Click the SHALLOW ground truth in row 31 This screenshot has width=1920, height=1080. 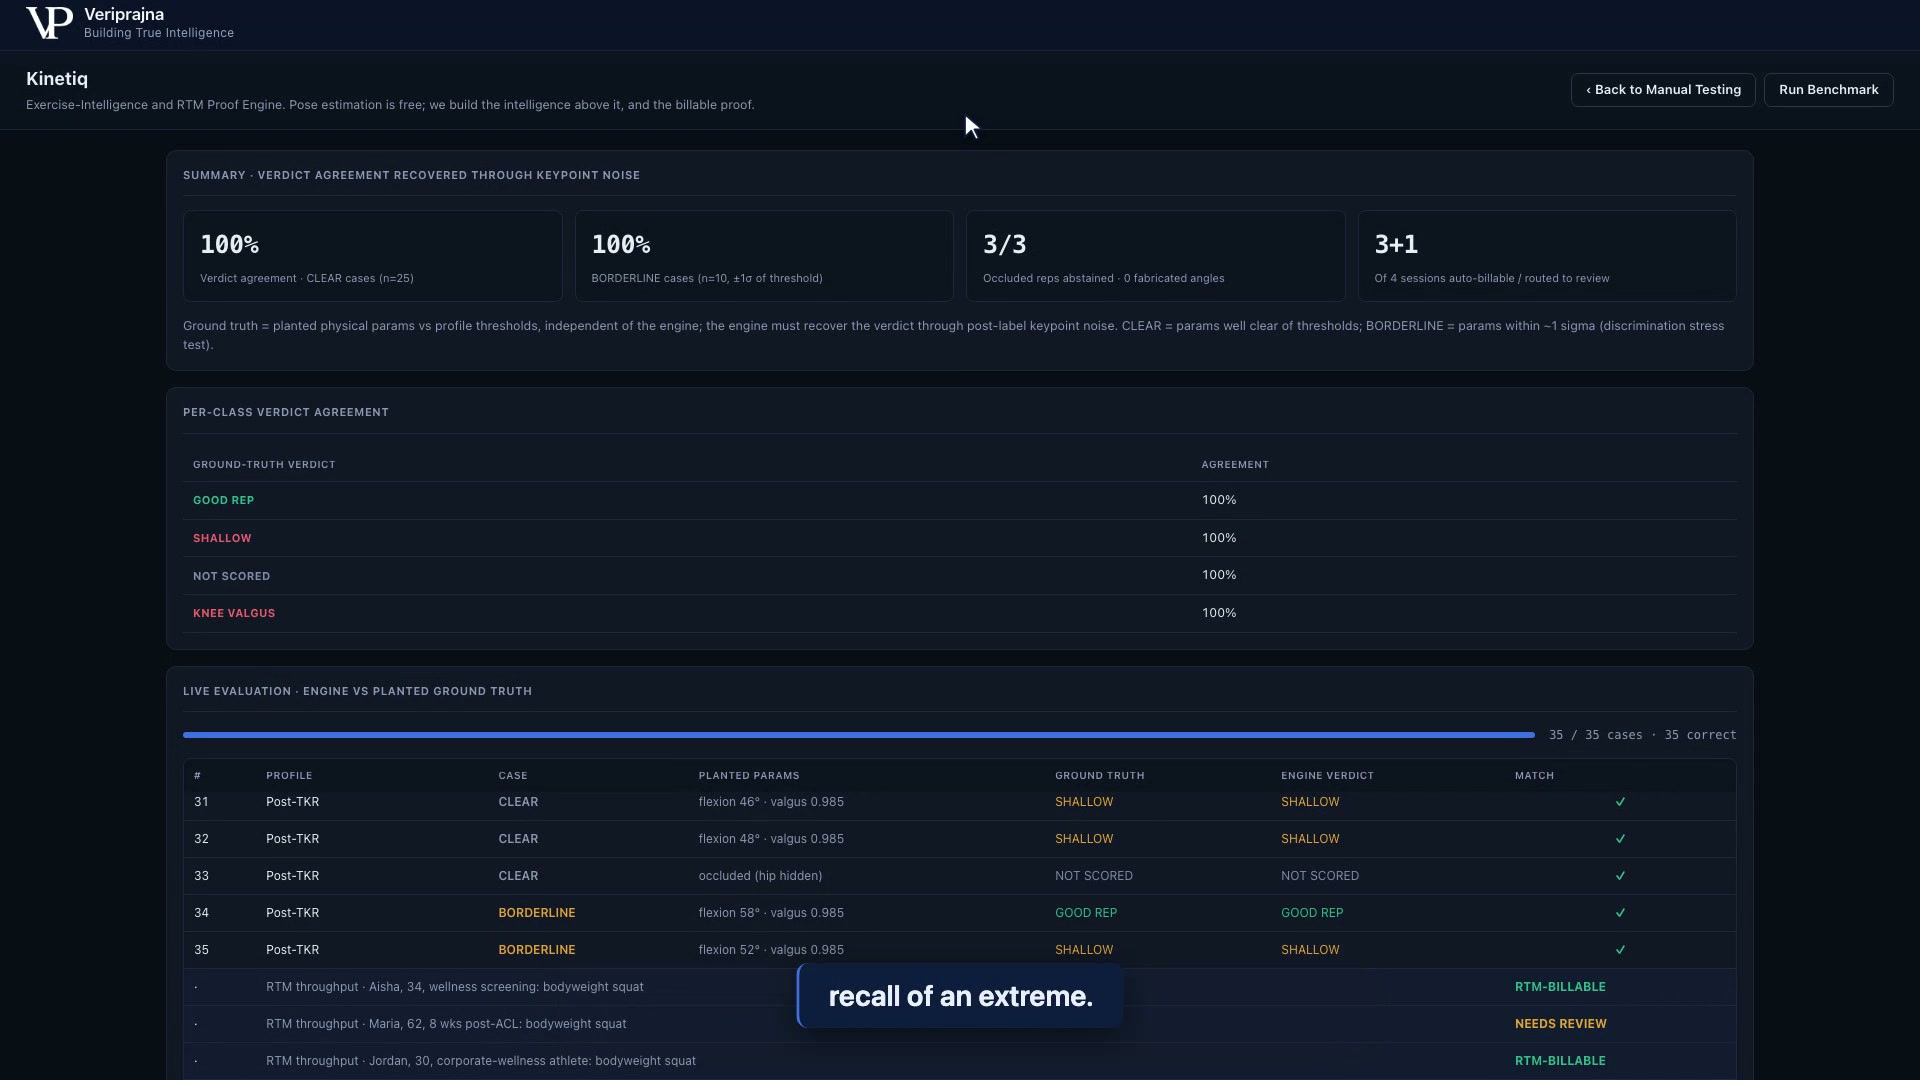coord(1084,802)
